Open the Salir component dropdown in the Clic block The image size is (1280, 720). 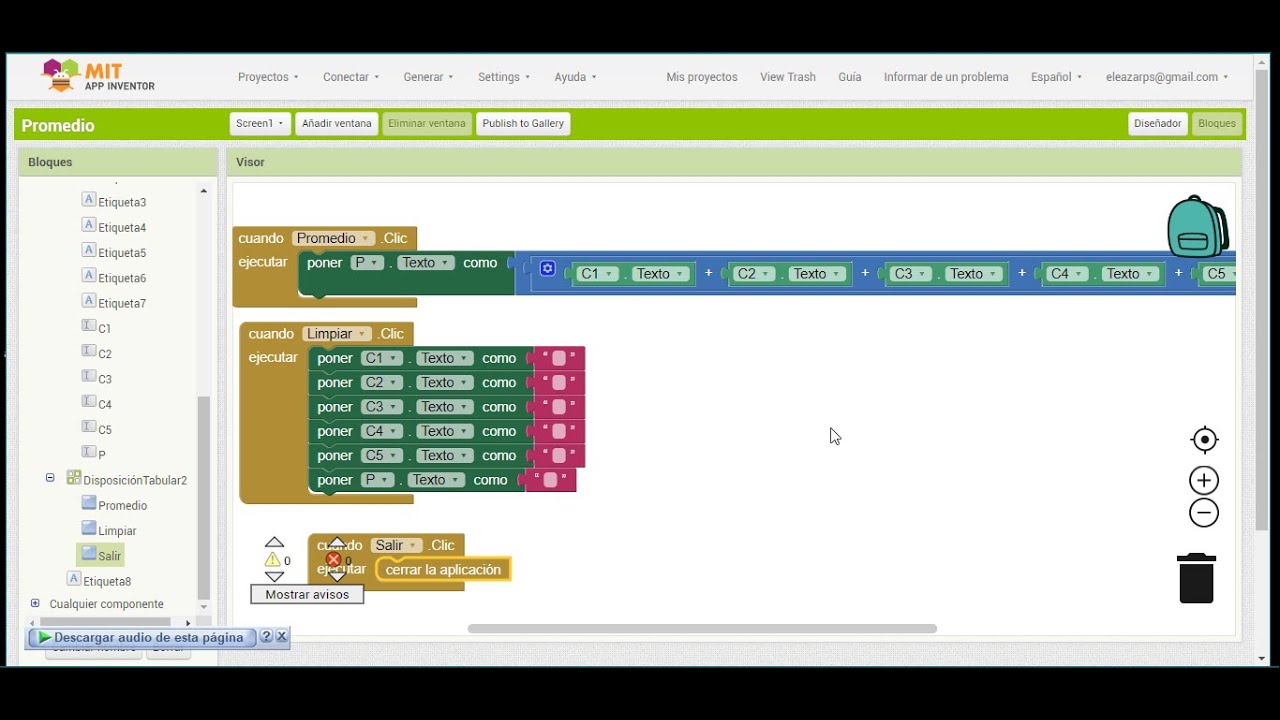coord(396,545)
